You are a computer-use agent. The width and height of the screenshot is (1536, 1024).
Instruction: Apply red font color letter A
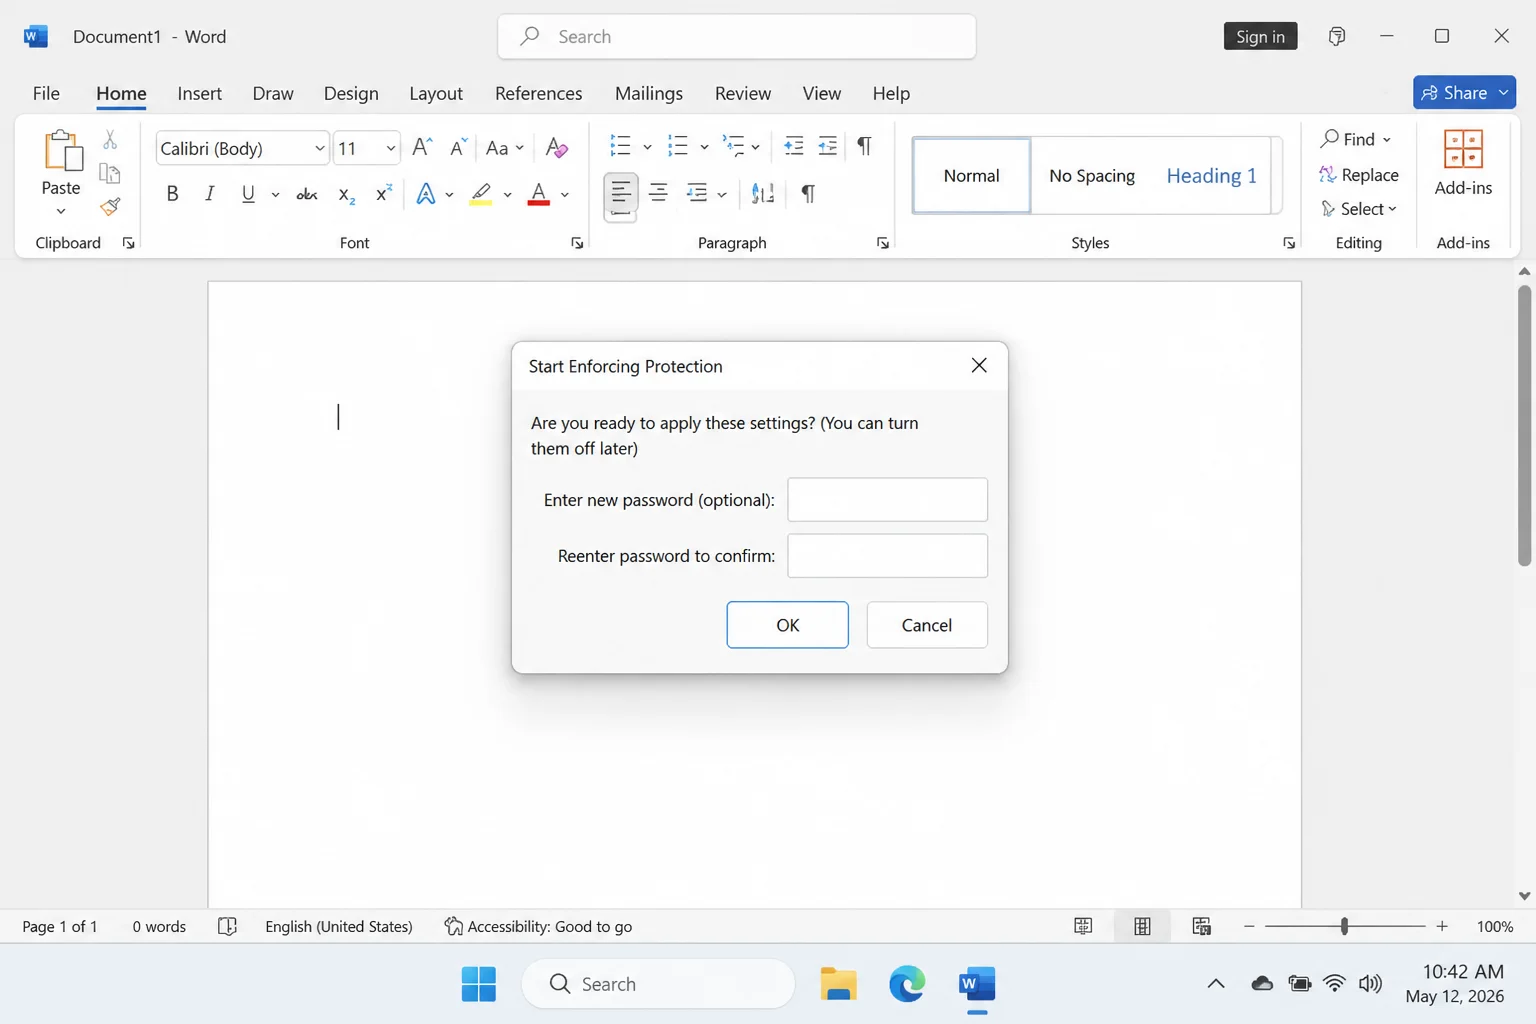tap(538, 194)
